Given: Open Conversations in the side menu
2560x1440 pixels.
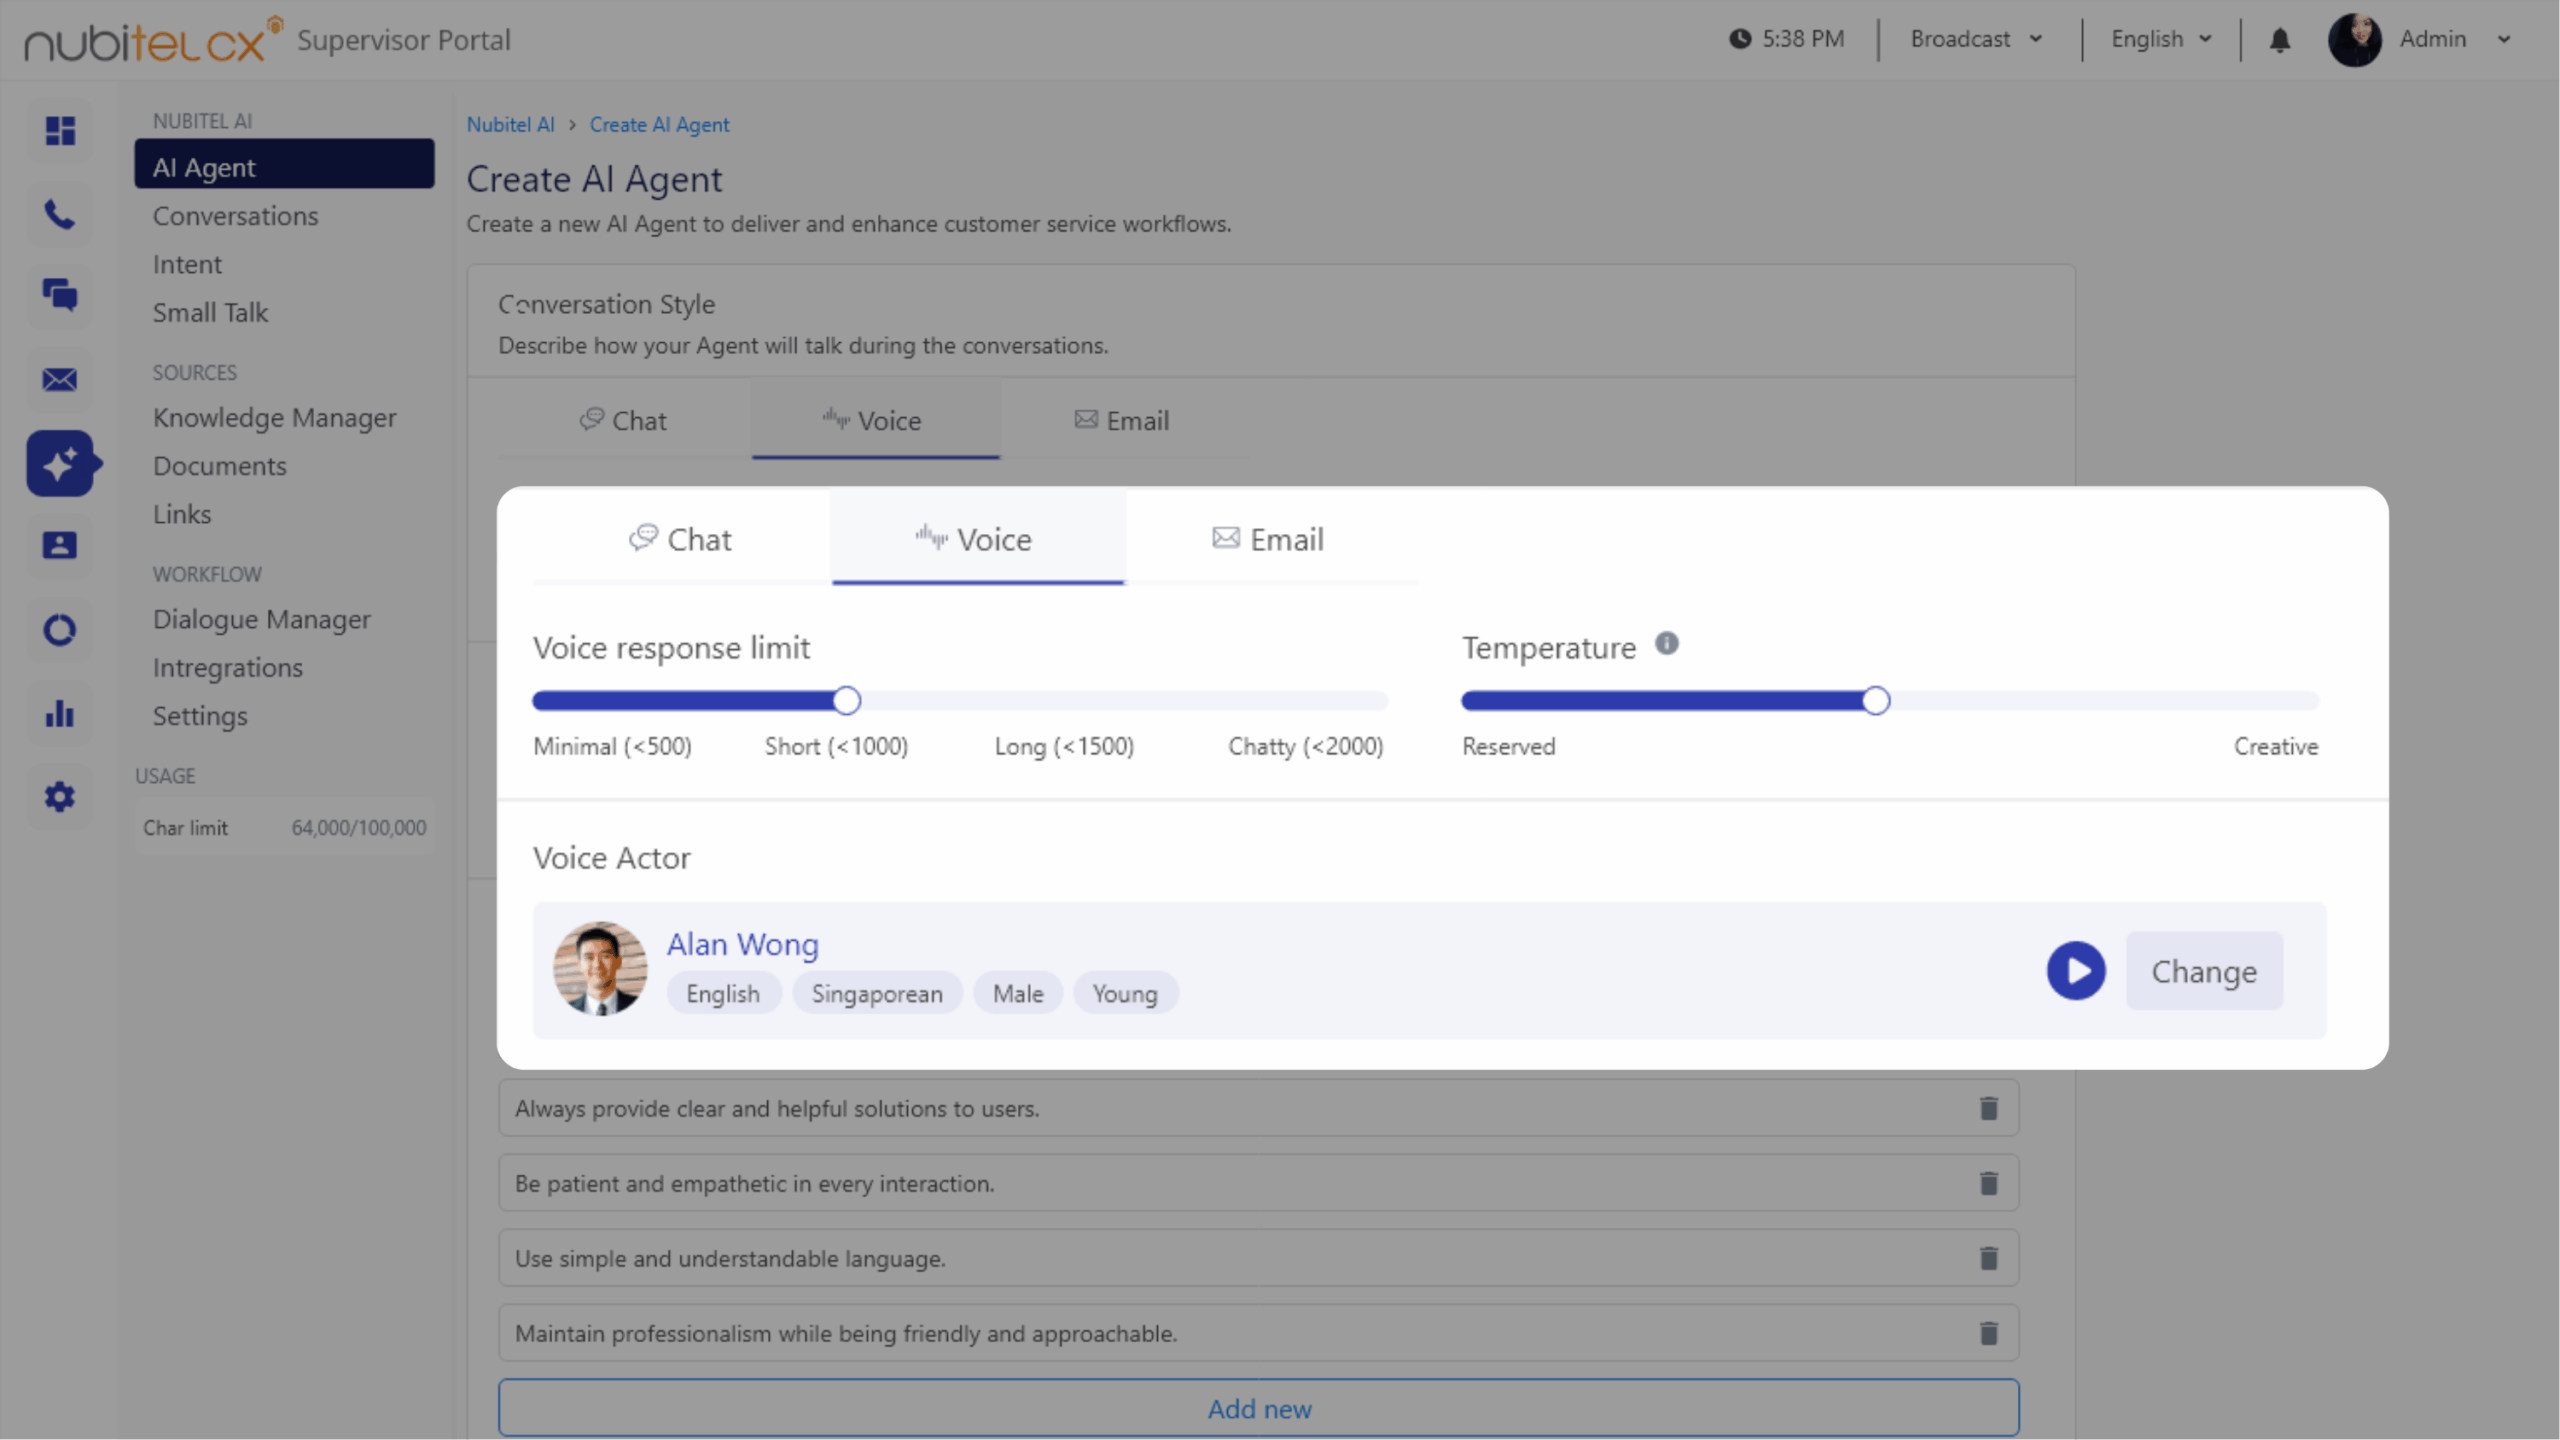Looking at the screenshot, I should click(x=235, y=216).
